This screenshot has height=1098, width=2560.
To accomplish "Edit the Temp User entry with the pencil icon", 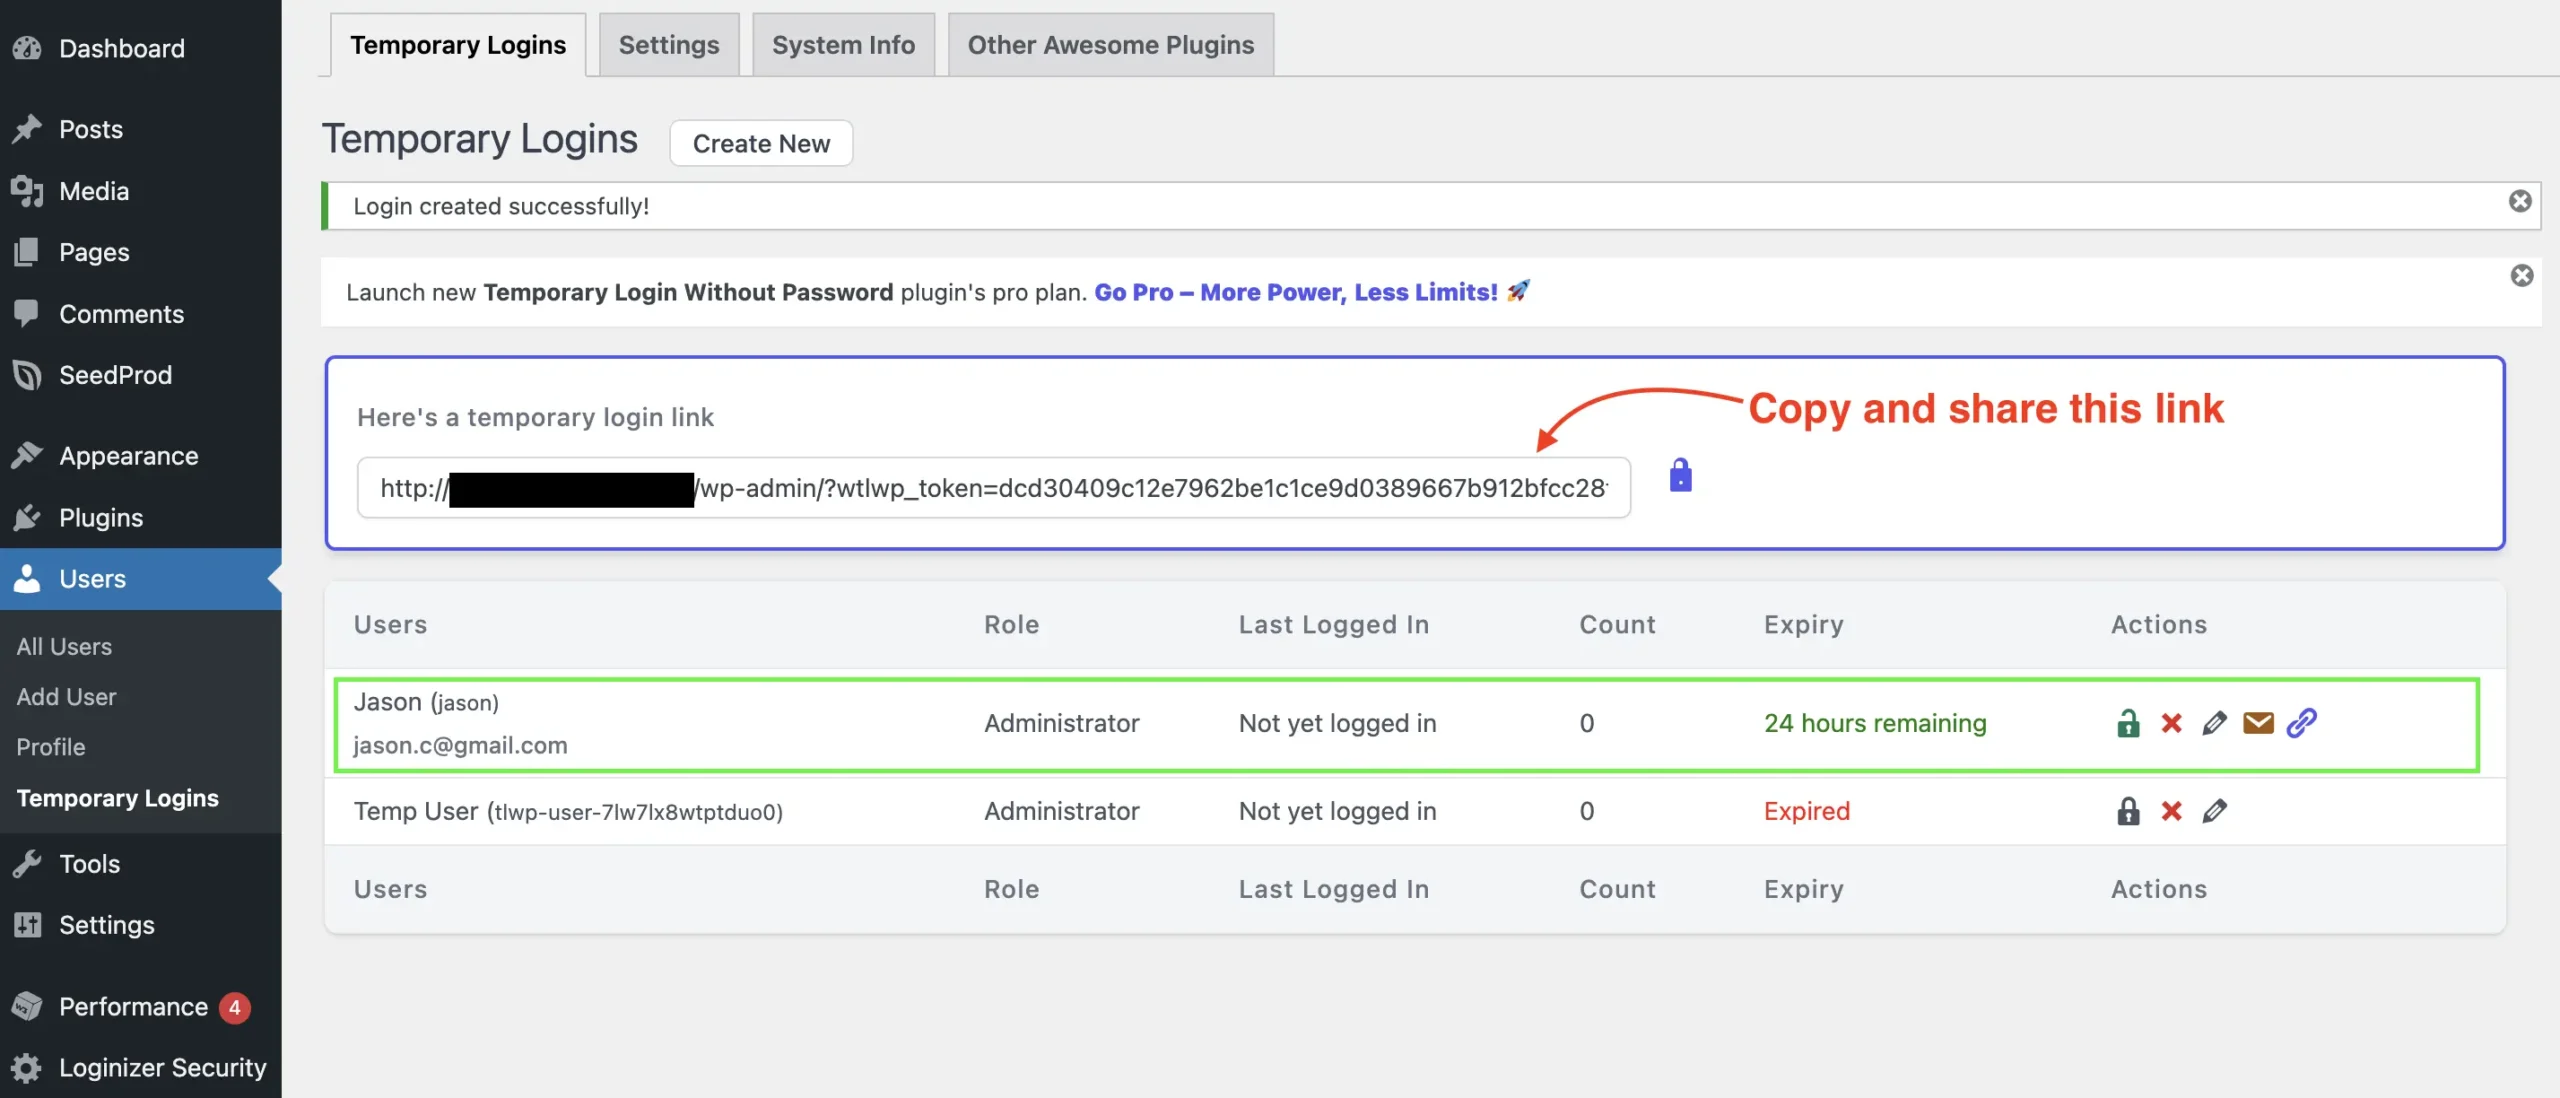I will [2215, 811].
